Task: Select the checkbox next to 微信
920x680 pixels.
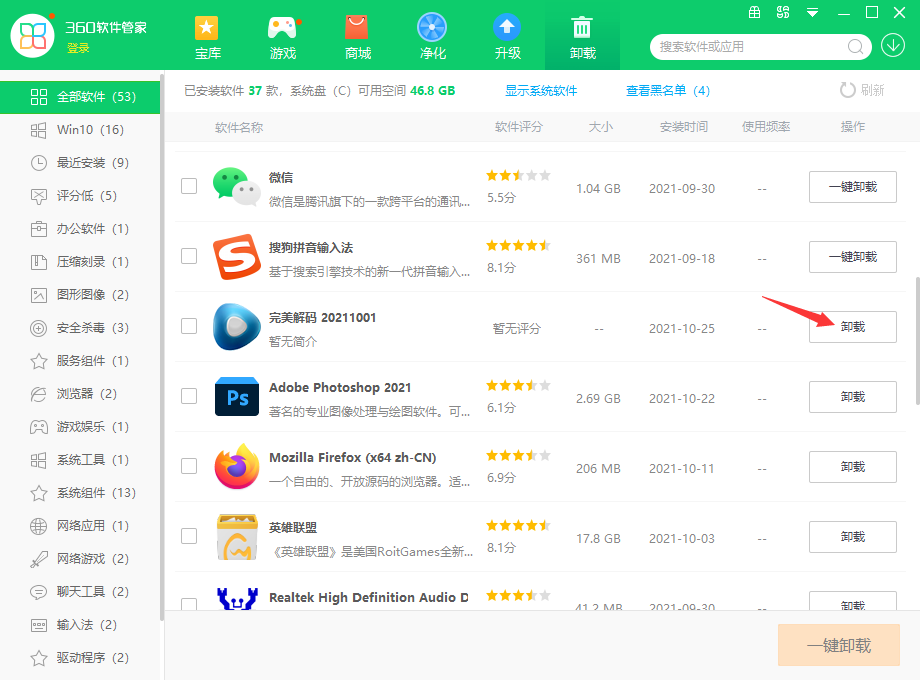Action: click(189, 187)
